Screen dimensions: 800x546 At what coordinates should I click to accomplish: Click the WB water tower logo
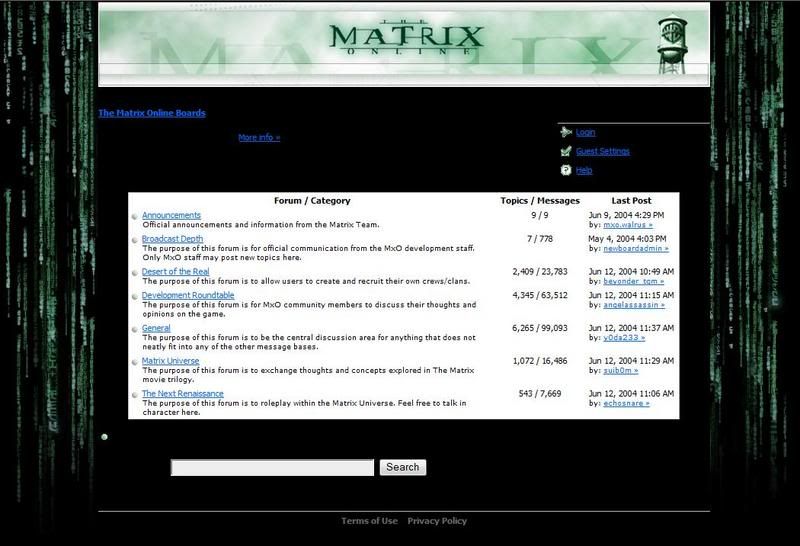pos(672,45)
